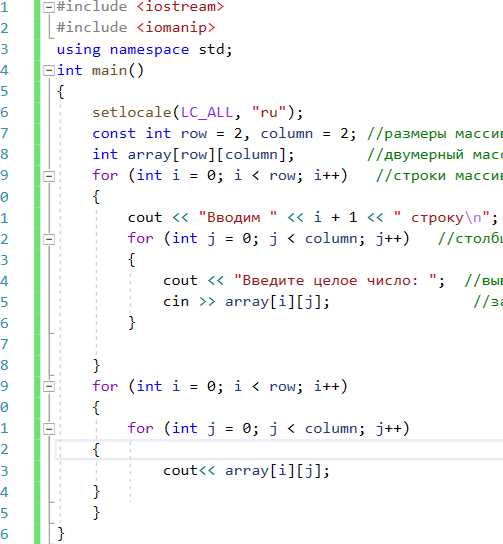Click the <iomanip> header name

[x=176, y=28]
